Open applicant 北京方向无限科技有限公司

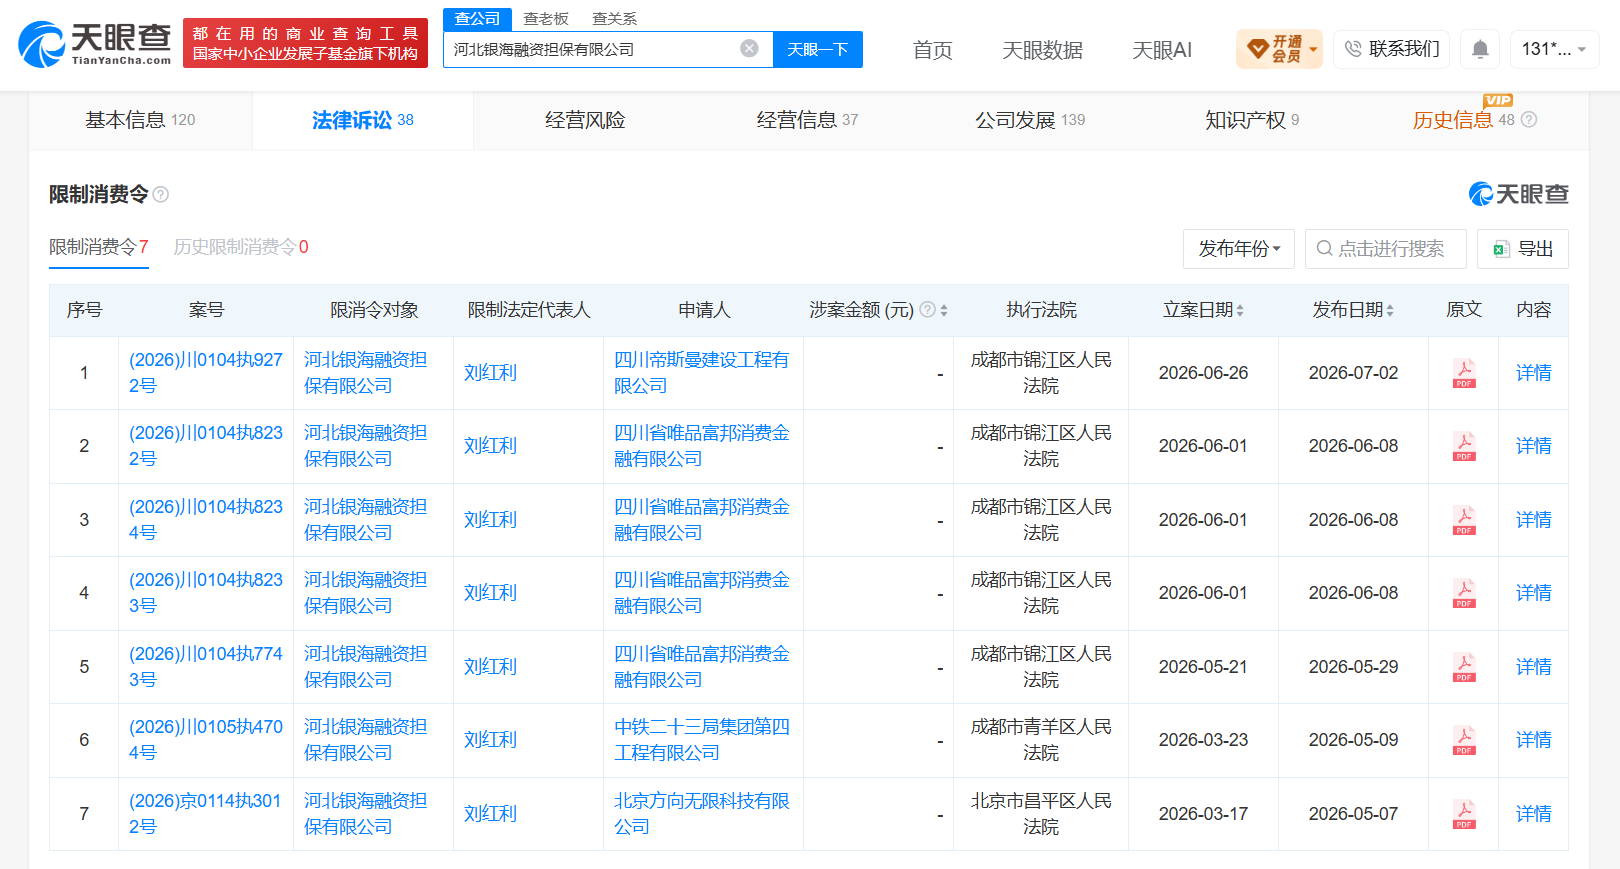[x=701, y=814]
